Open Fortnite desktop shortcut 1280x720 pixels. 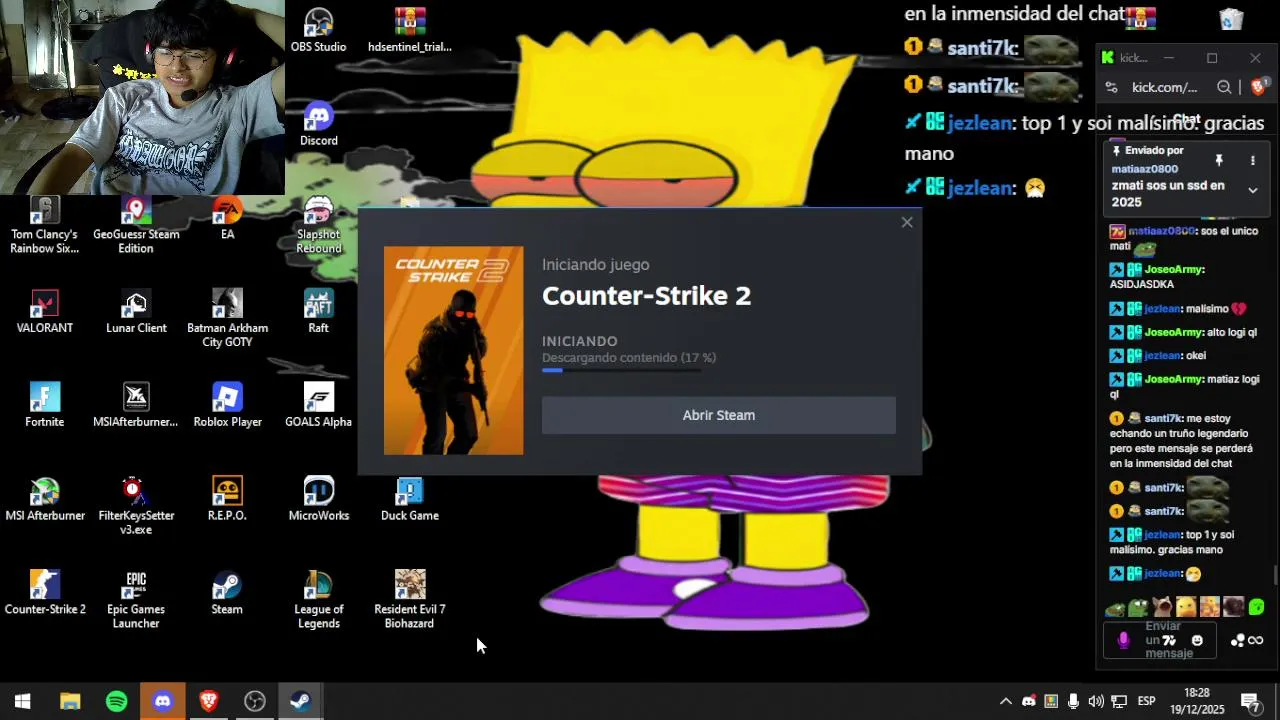coord(45,405)
